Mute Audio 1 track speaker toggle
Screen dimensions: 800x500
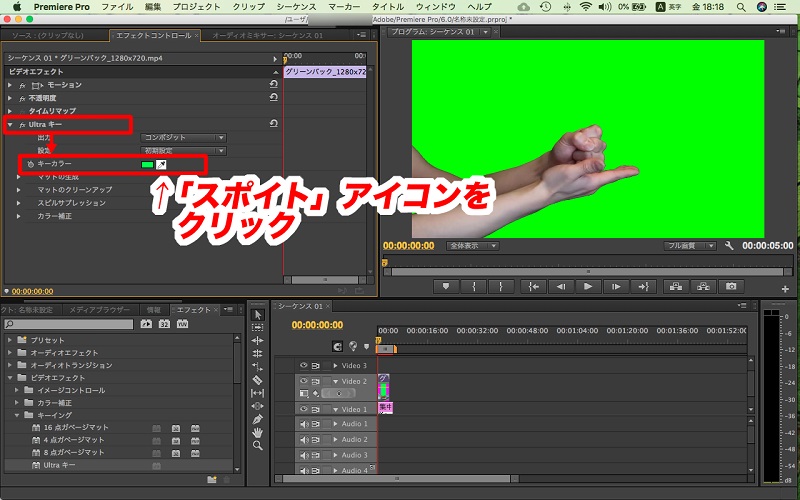(304, 424)
